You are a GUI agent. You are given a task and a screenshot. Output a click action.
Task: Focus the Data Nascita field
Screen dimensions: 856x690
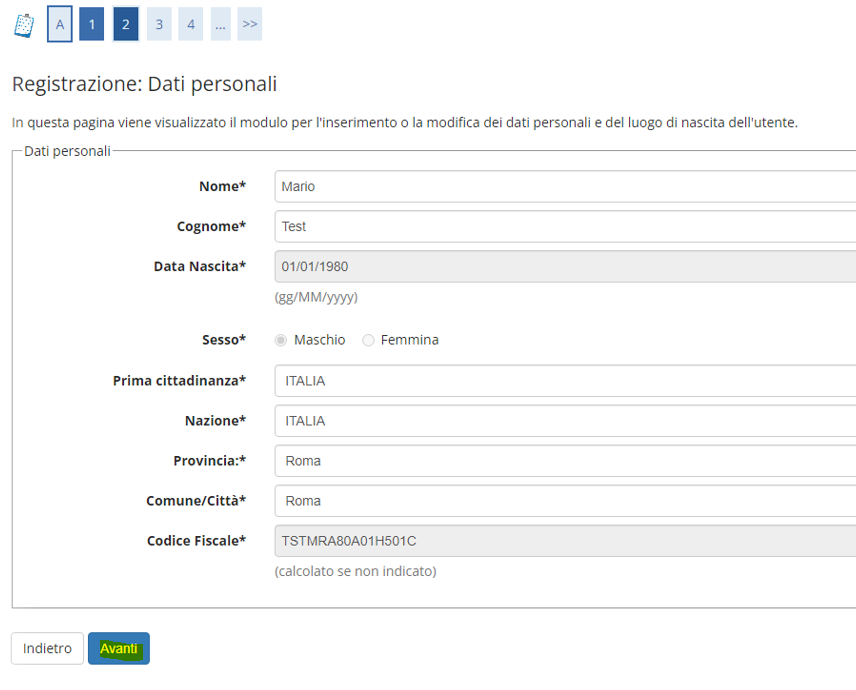[x=565, y=266]
